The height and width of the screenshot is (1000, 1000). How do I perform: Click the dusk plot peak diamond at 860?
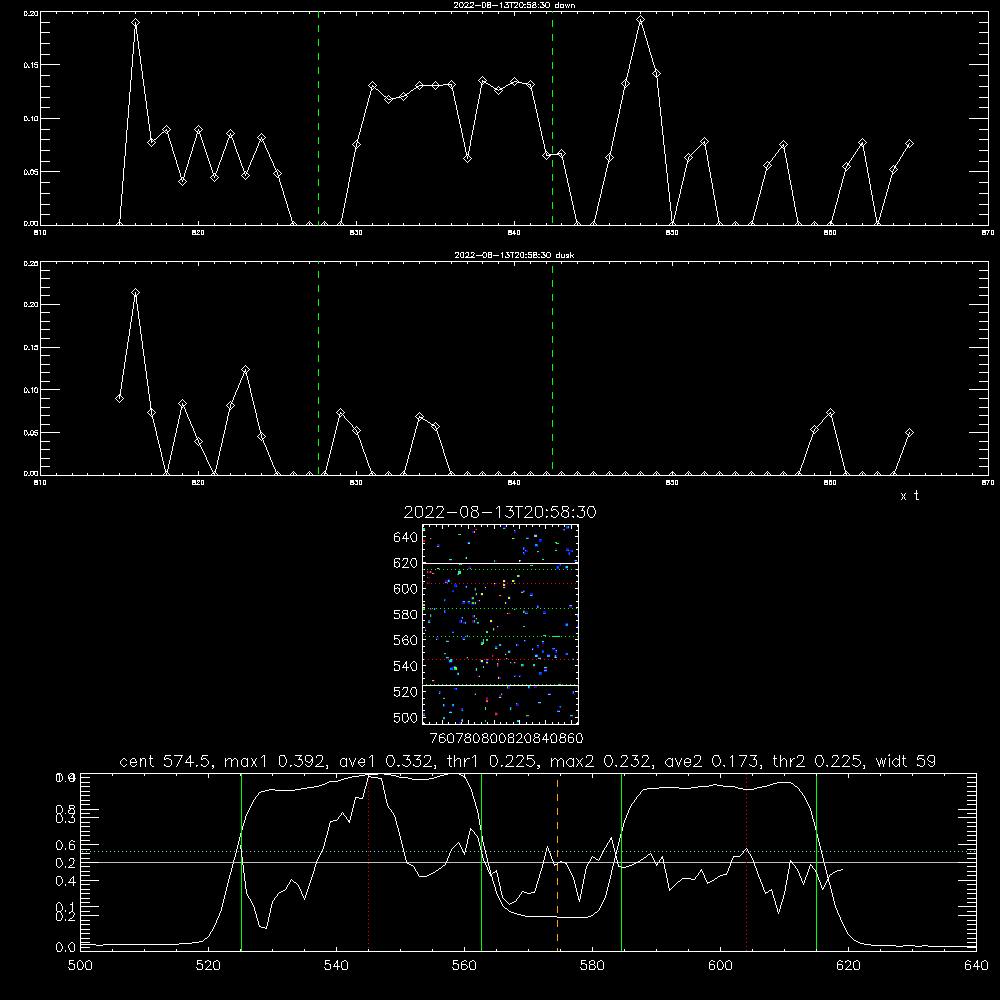tap(830, 413)
